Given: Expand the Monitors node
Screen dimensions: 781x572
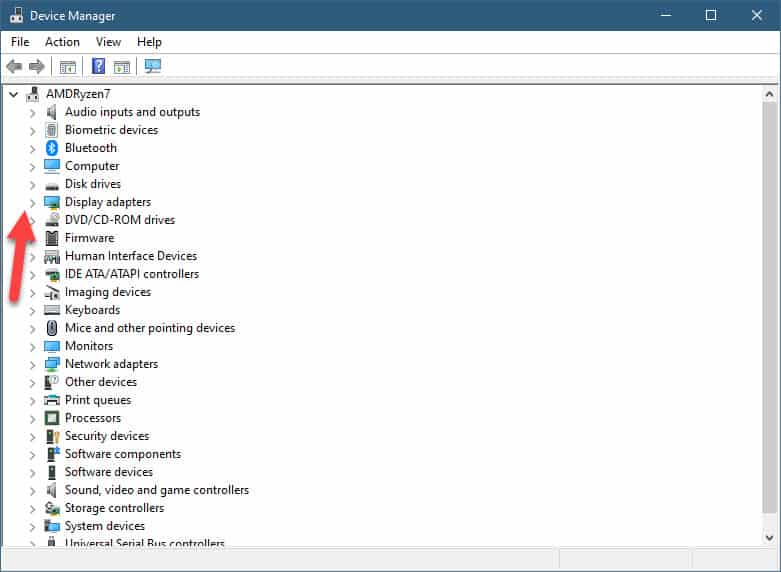Looking at the screenshot, I should (x=32, y=347).
